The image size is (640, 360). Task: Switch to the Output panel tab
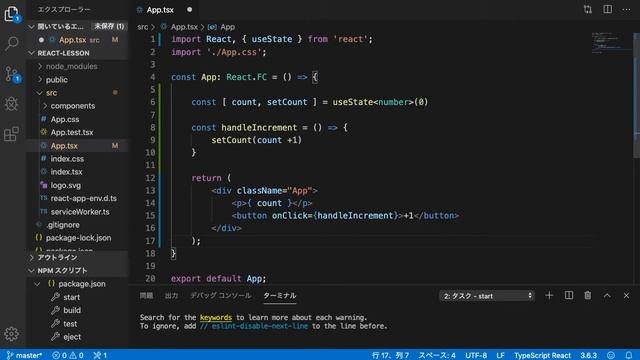171,296
